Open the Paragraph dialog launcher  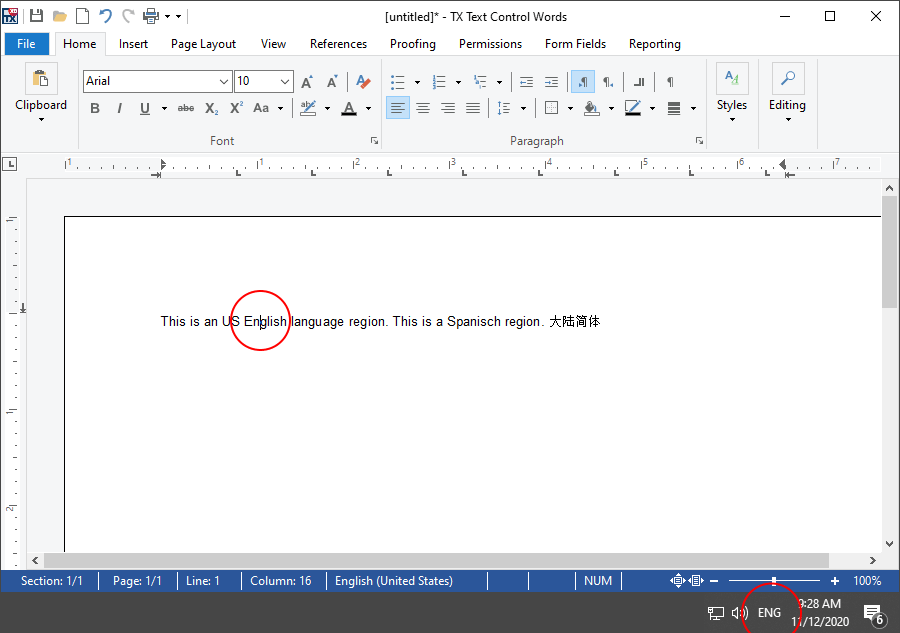[699, 141]
